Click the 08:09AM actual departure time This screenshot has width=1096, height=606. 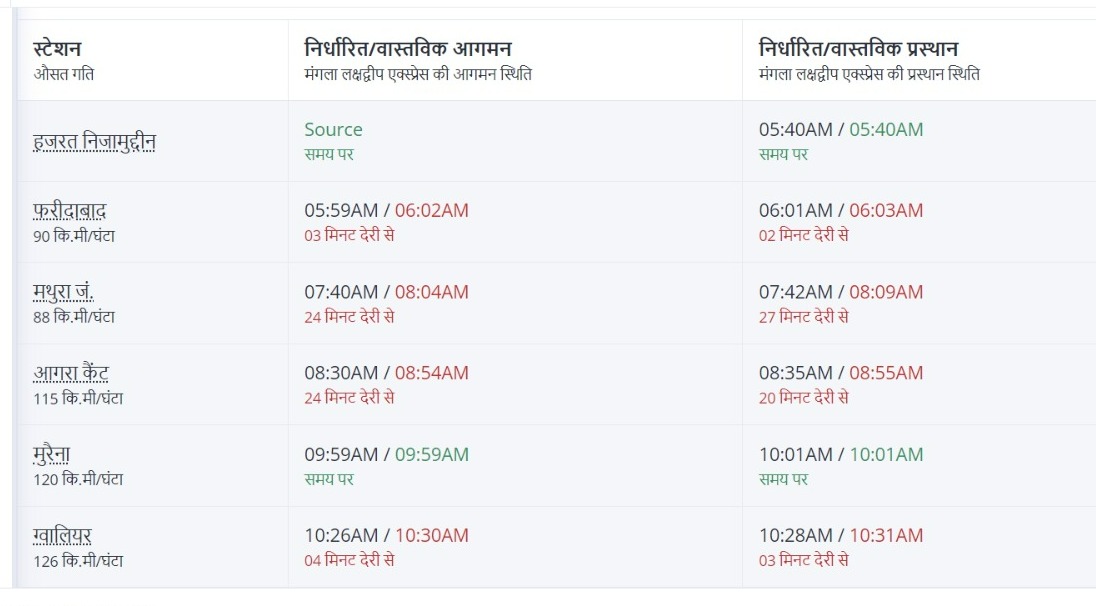click(886, 292)
